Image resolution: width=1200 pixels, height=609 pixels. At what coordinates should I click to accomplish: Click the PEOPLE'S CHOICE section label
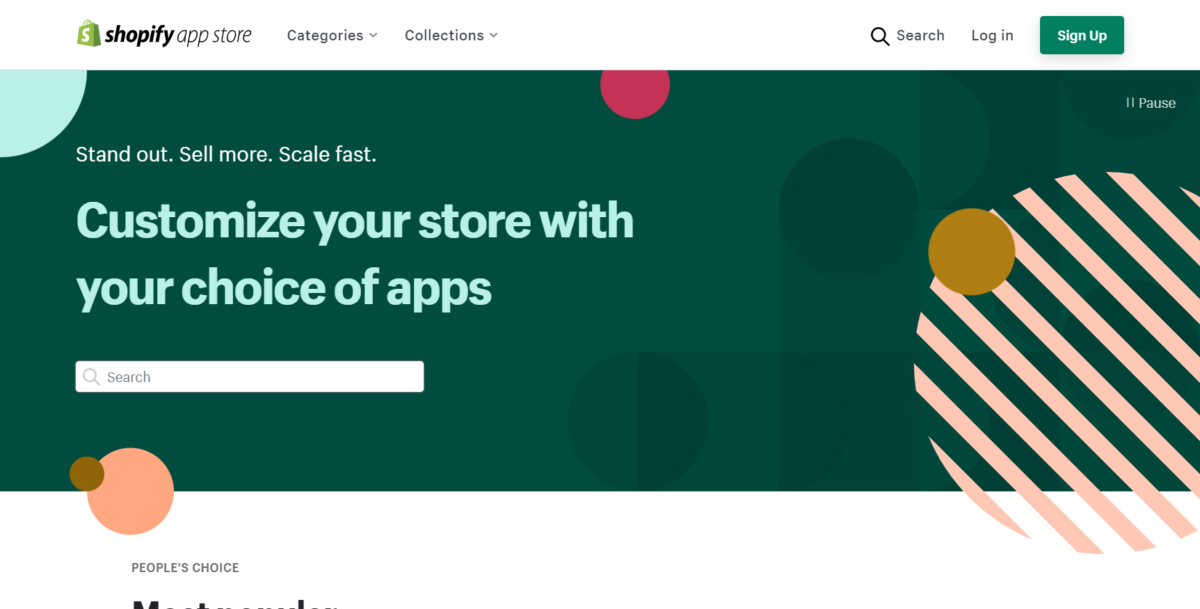pyautogui.click(x=185, y=568)
